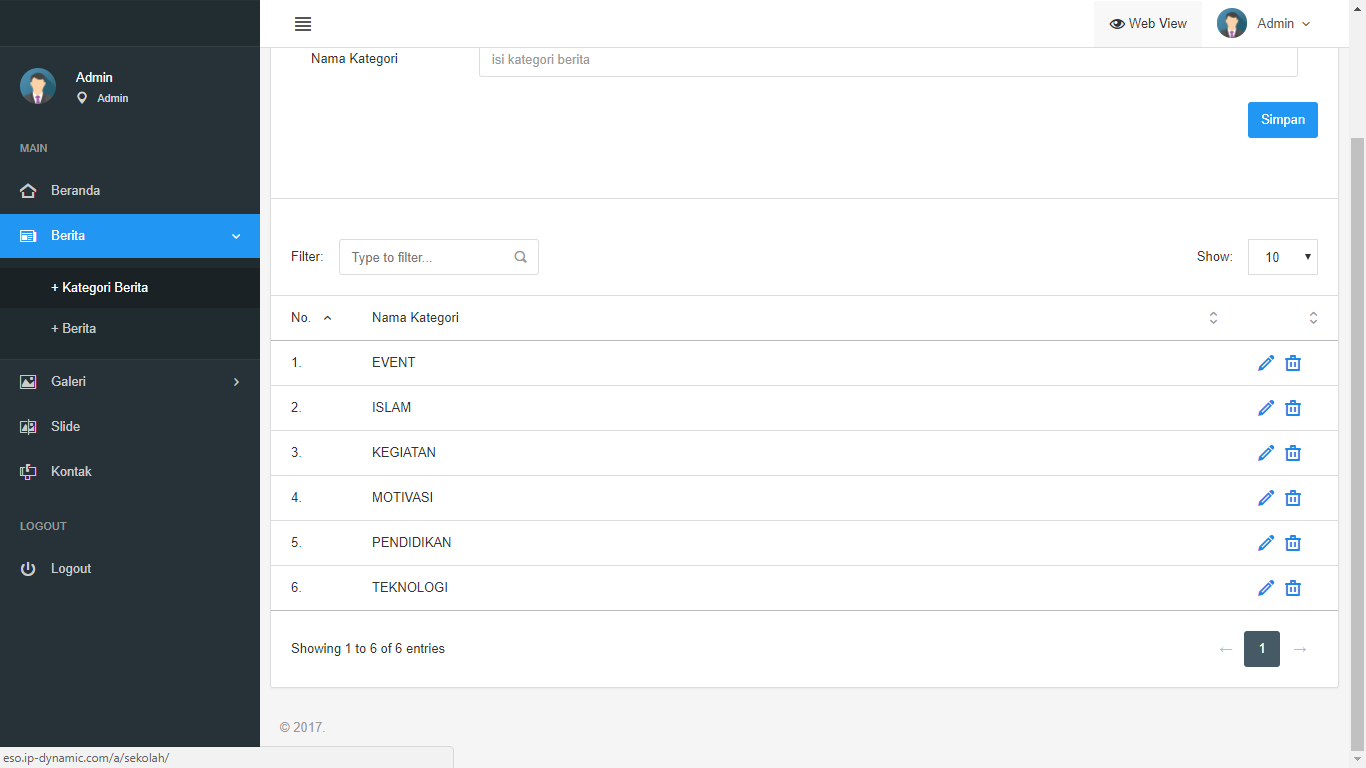This screenshot has height=768, width=1366.
Task: Delete the ISLAM category using trash icon
Action: (x=1293, y=408)
